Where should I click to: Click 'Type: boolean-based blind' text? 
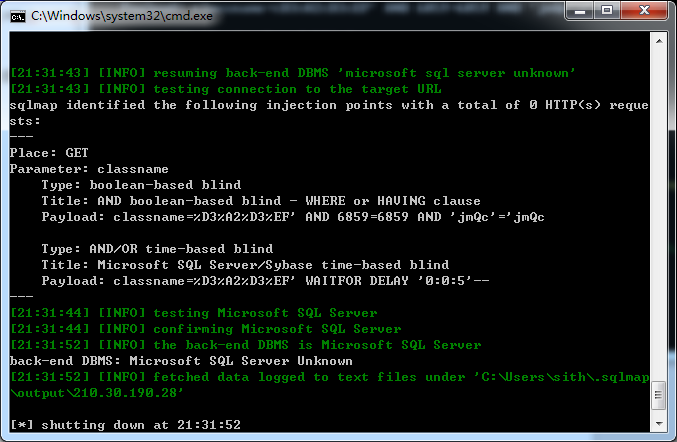[x=141, y=185]
